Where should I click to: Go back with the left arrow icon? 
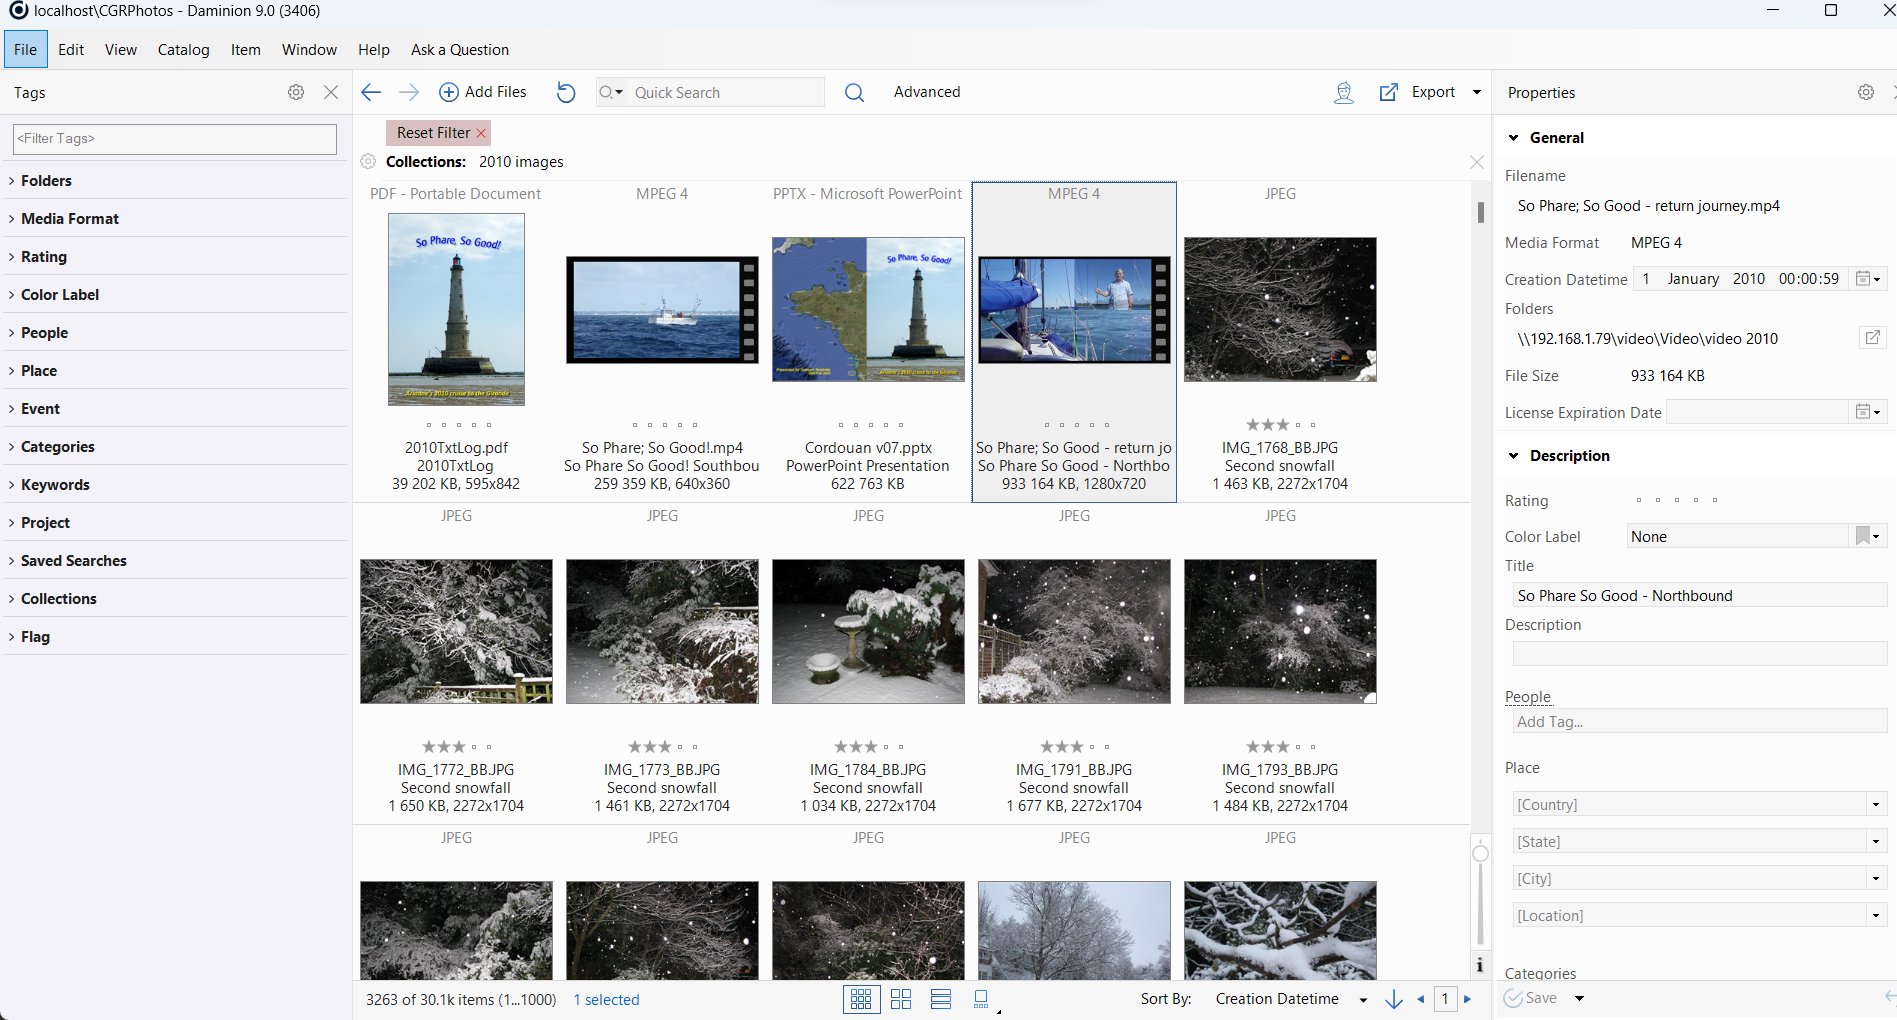(371, 92)
